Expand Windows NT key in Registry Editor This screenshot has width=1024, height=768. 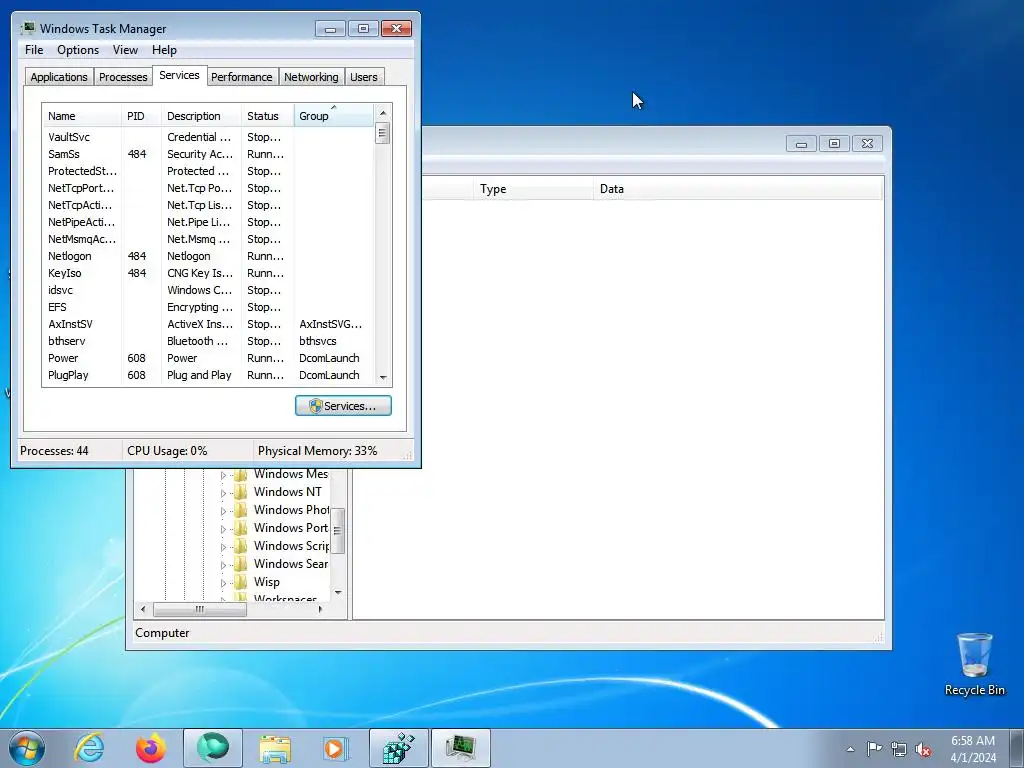tap(223, 493)
